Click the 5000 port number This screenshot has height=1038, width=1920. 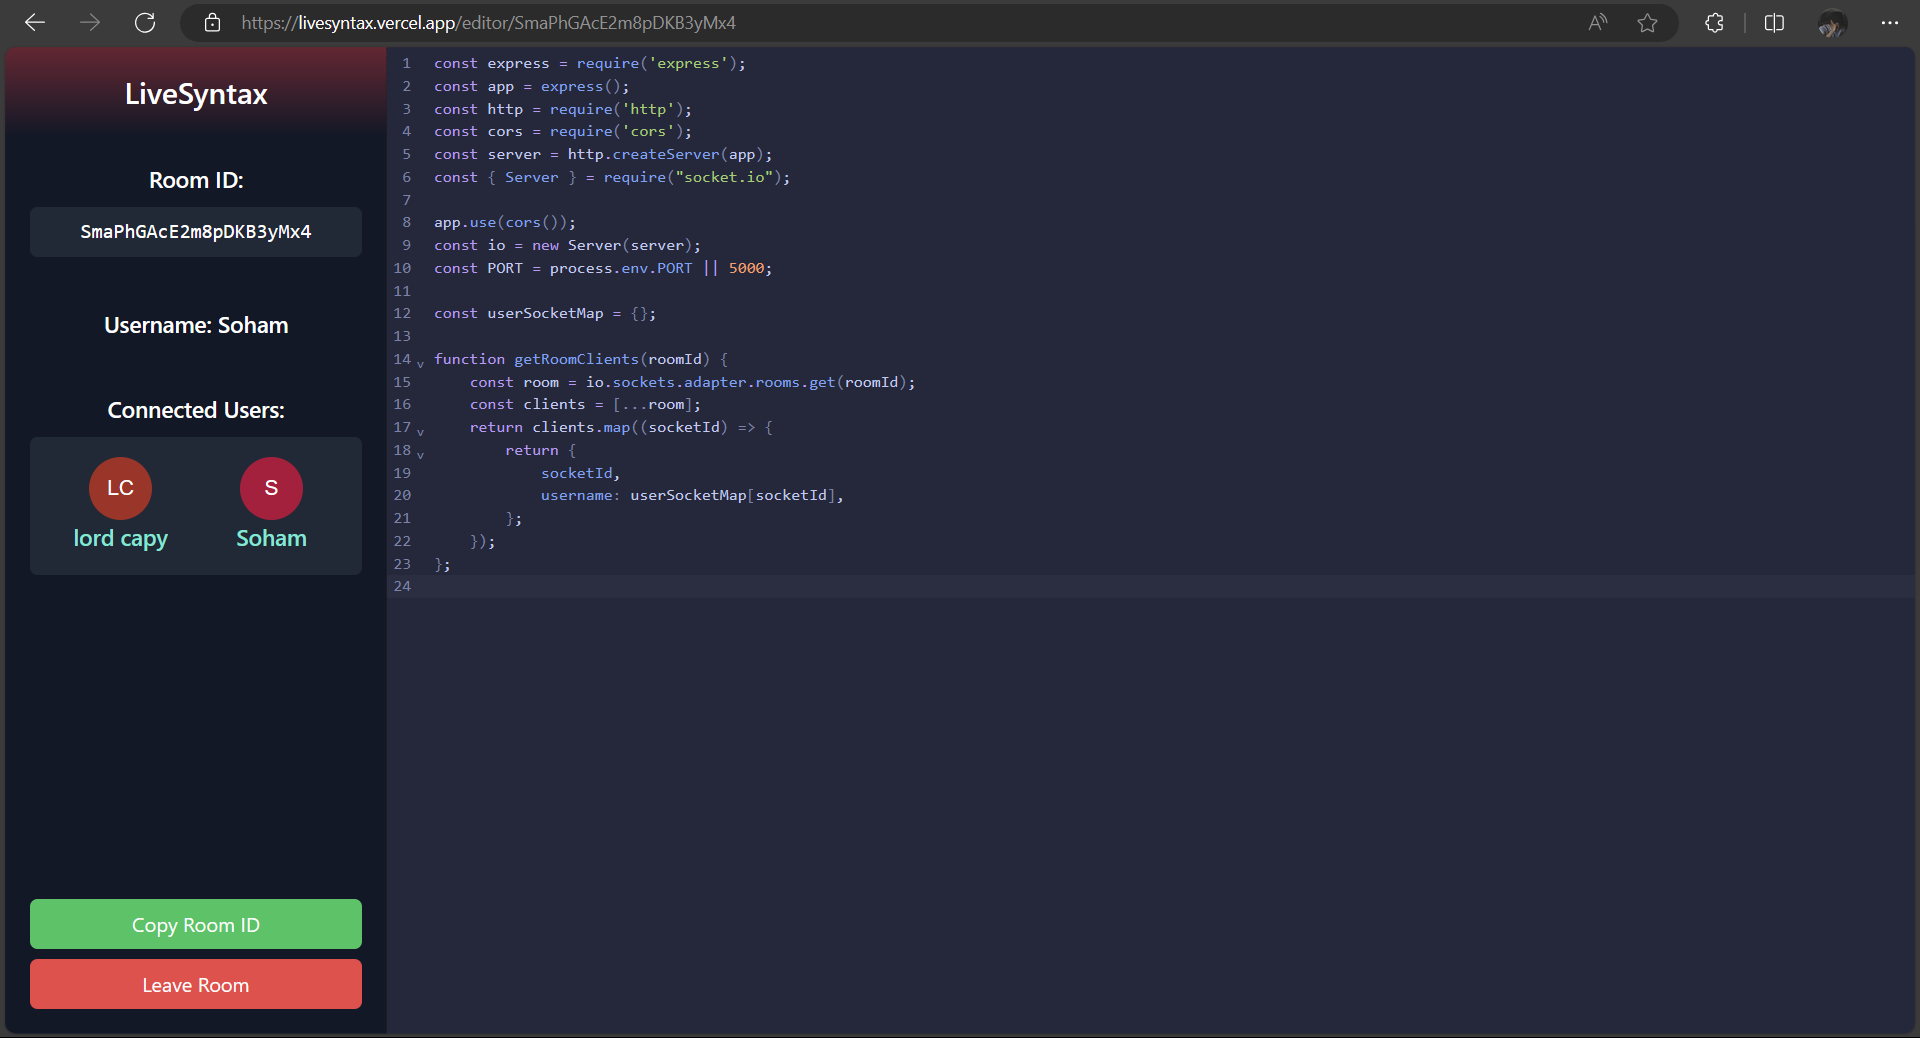(746, 268)
